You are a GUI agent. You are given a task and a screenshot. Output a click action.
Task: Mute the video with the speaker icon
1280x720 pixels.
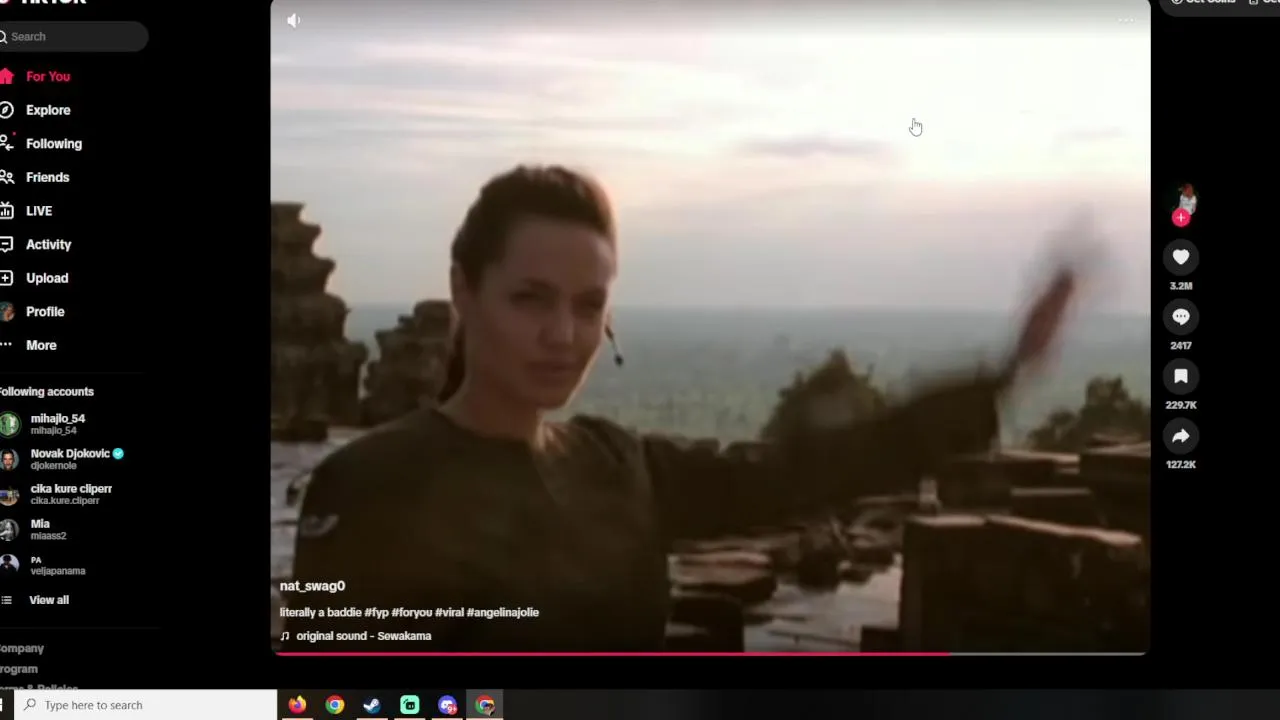[x=294, y=20]
